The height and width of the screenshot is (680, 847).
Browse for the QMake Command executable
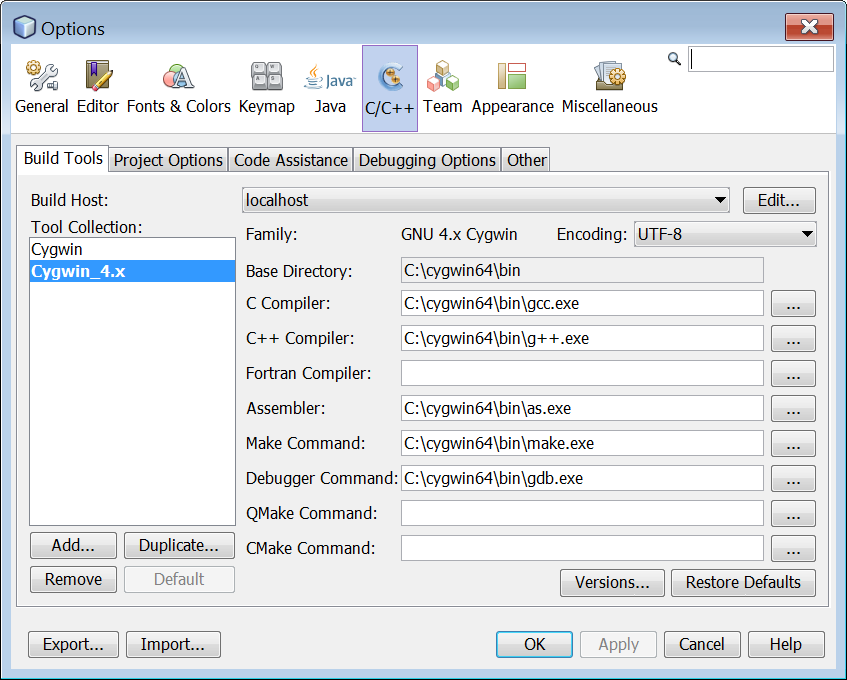tap(793, 514)
